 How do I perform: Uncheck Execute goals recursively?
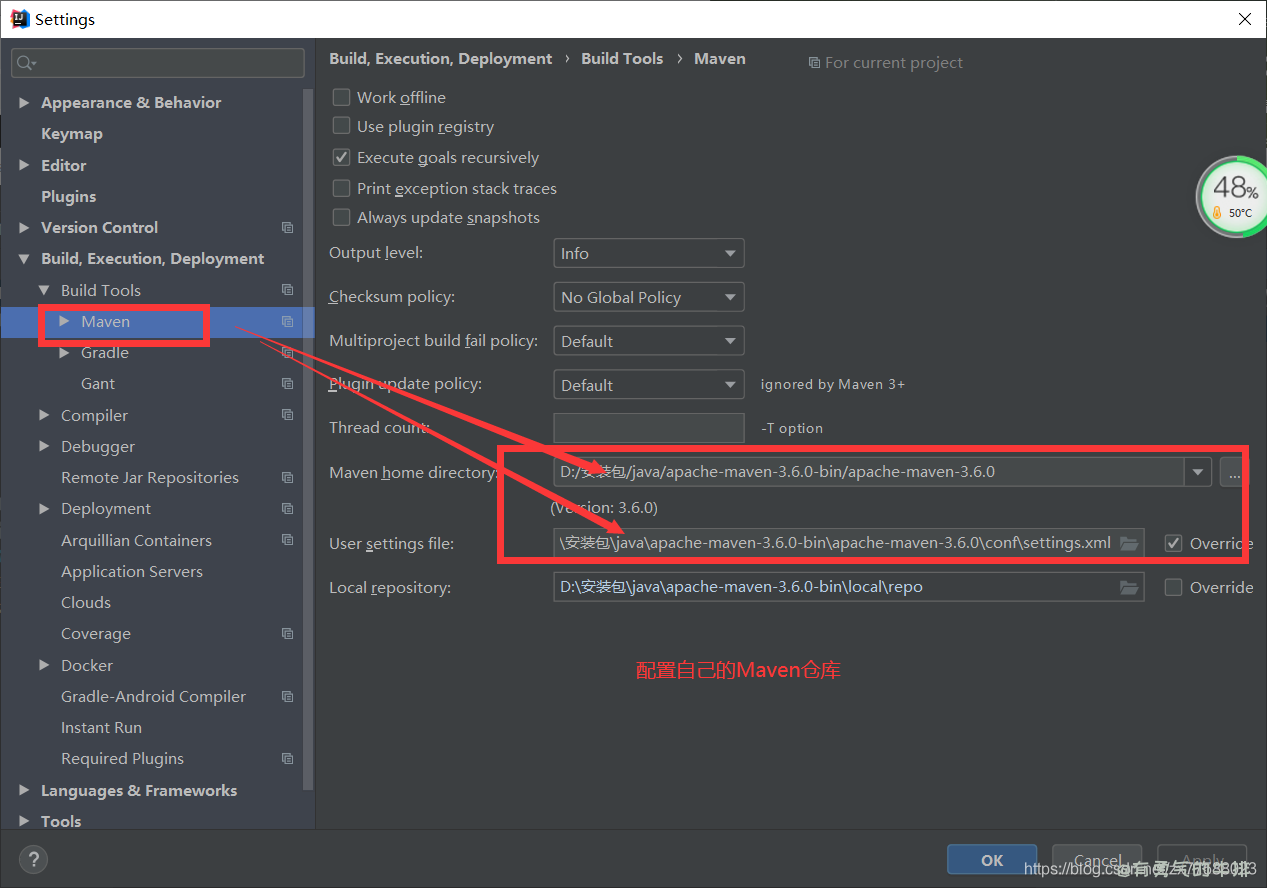click(341, 157)
